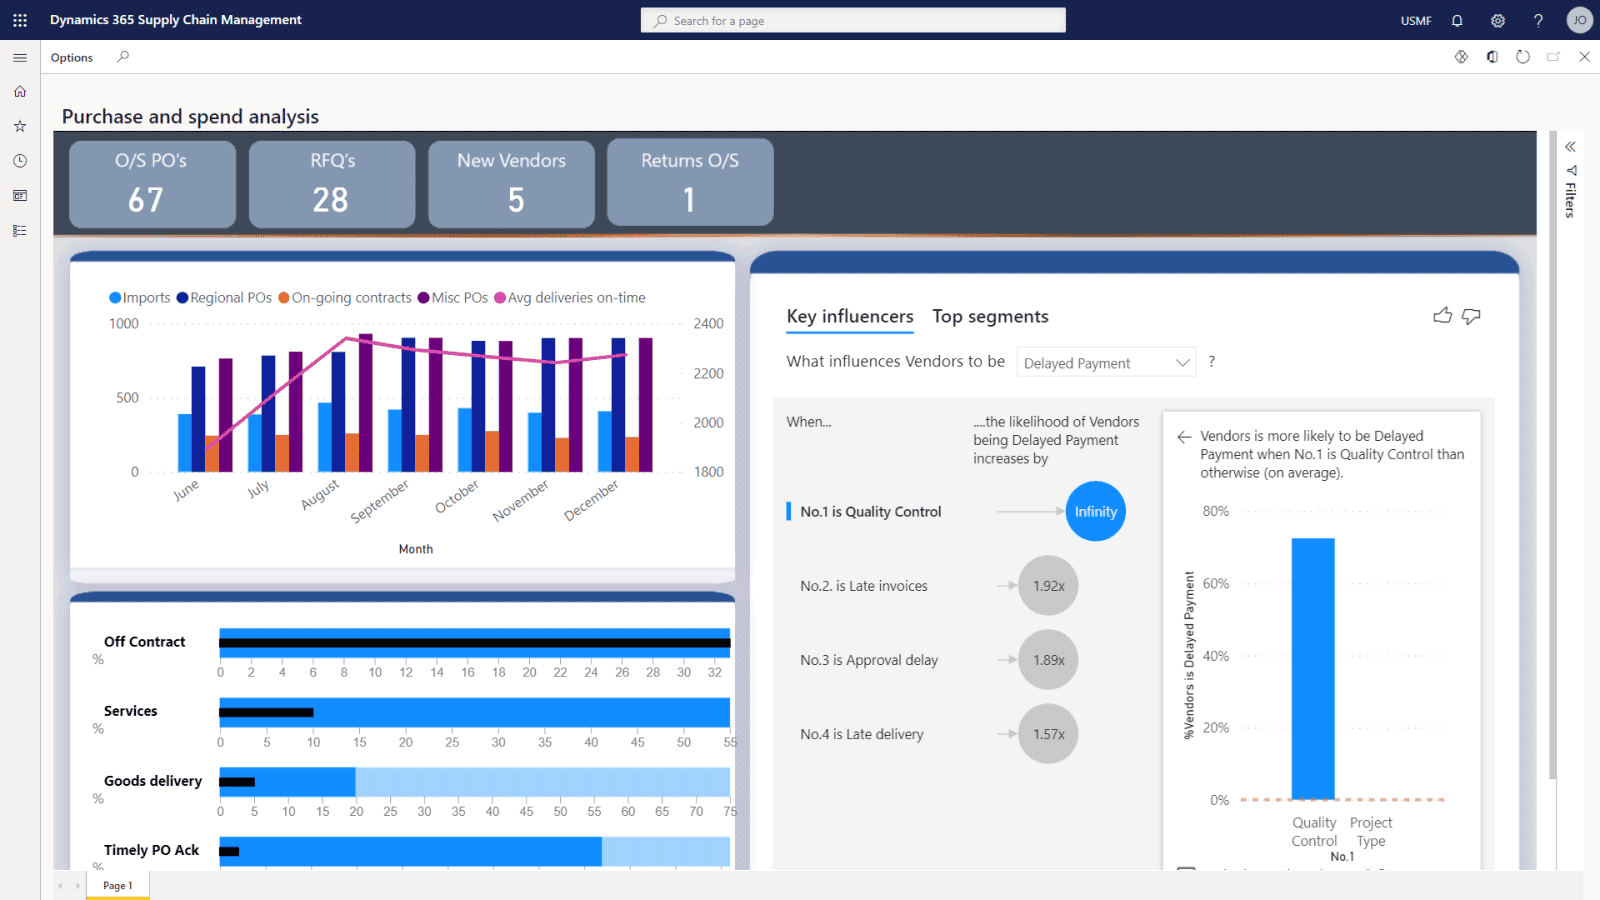This screenshot has width=1600, height=900.
Task: Switch to Top segments tab
Action: (990, 317)
